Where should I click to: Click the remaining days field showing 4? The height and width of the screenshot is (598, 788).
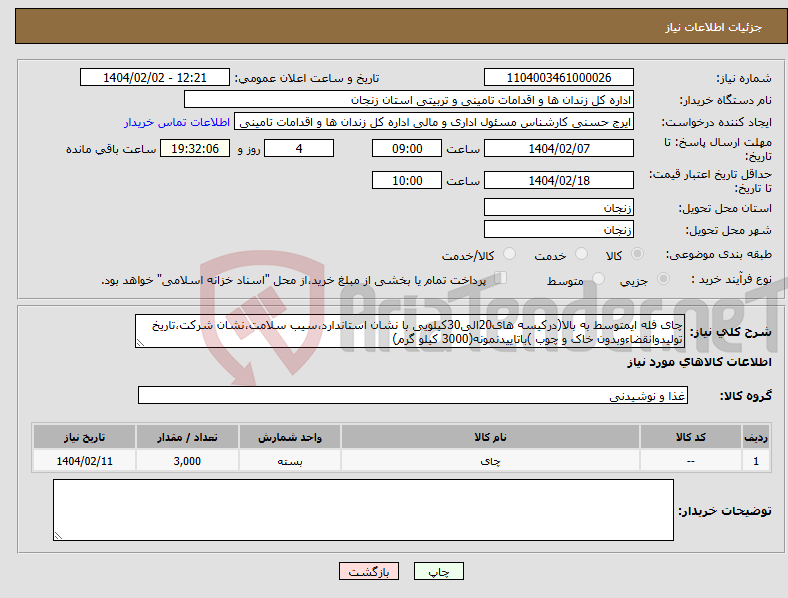point(299,148)
